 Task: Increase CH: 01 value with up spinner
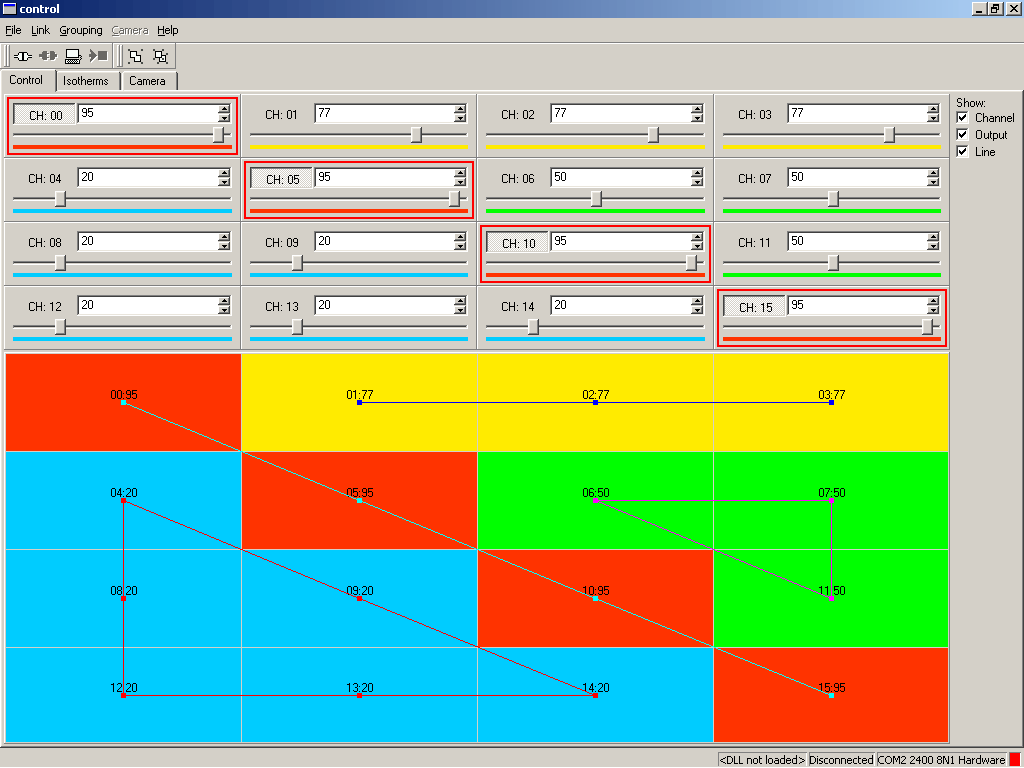(460, 110)
